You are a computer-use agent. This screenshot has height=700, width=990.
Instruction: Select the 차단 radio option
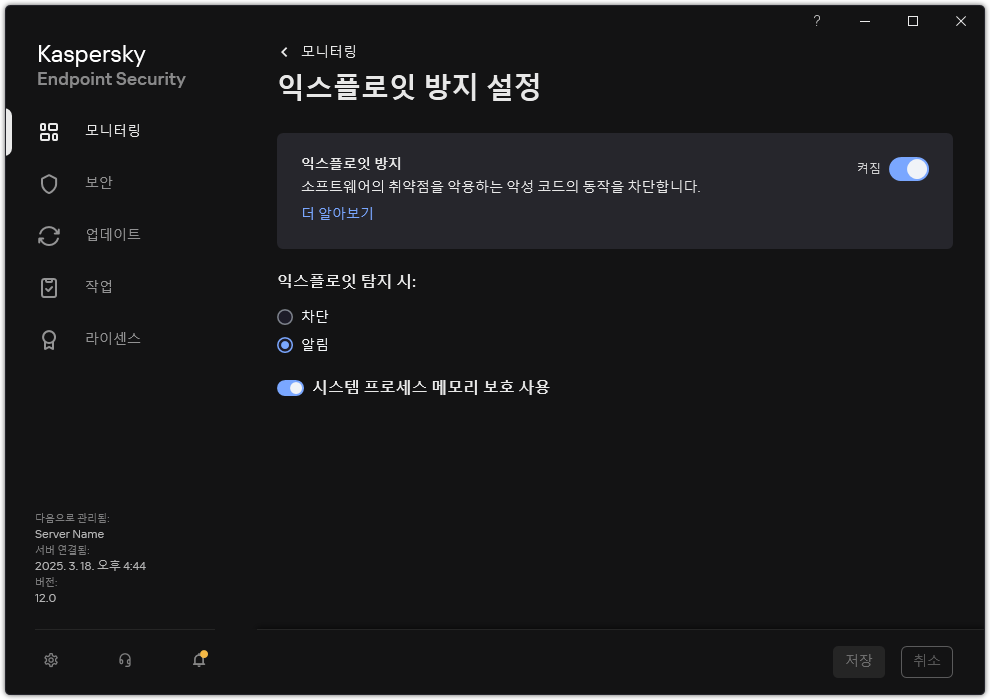tap(283, 316)
